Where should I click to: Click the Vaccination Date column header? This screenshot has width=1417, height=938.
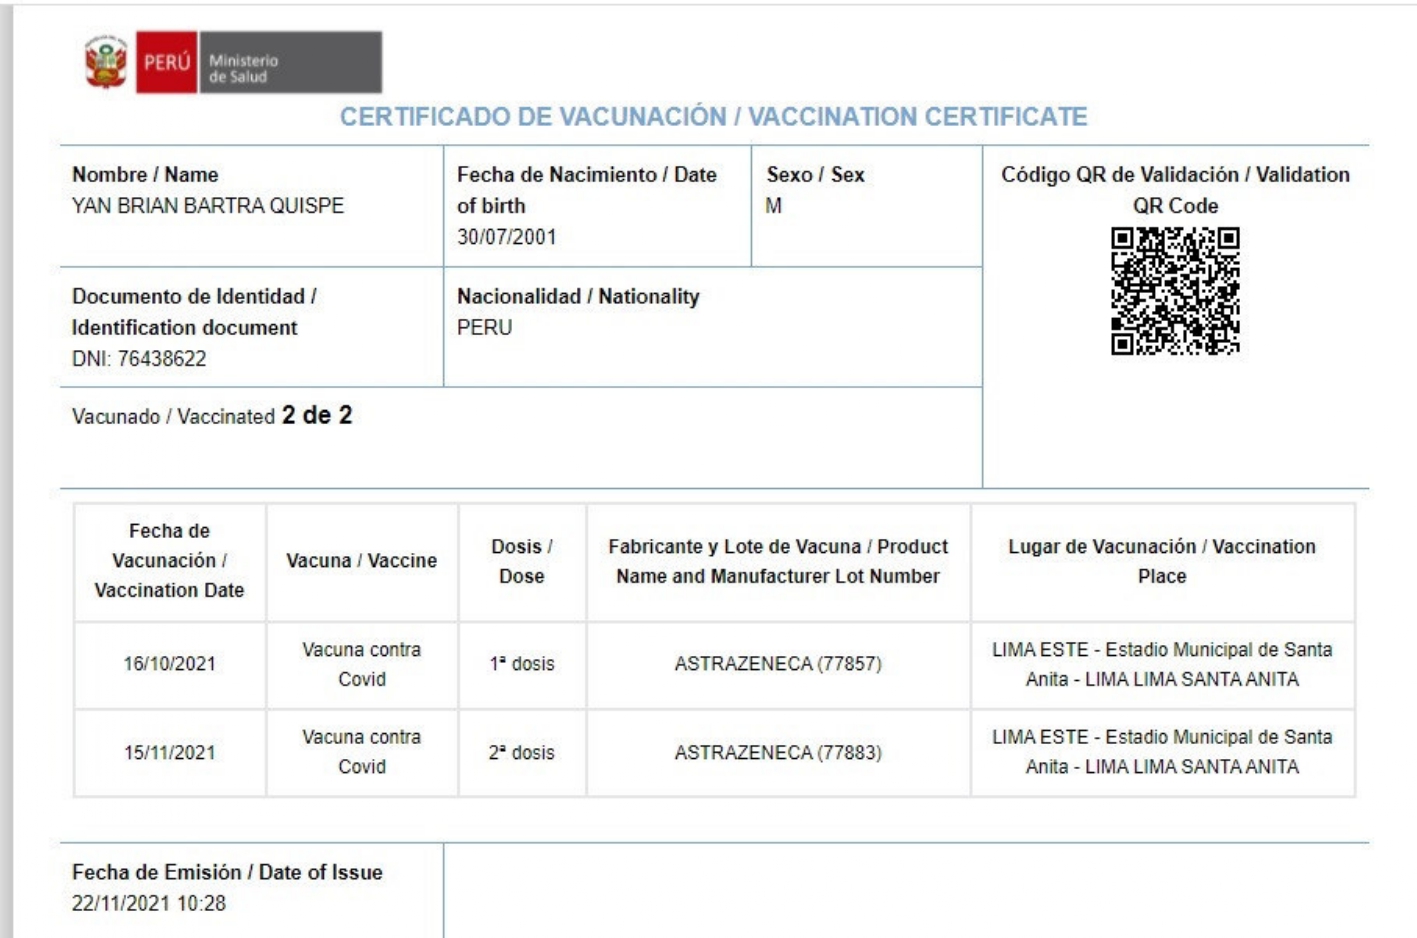pos(169,560)
